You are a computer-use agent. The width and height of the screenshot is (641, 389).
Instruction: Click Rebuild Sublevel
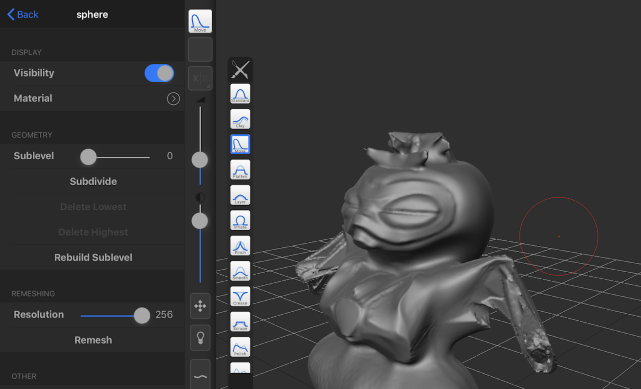click(93, 257)
